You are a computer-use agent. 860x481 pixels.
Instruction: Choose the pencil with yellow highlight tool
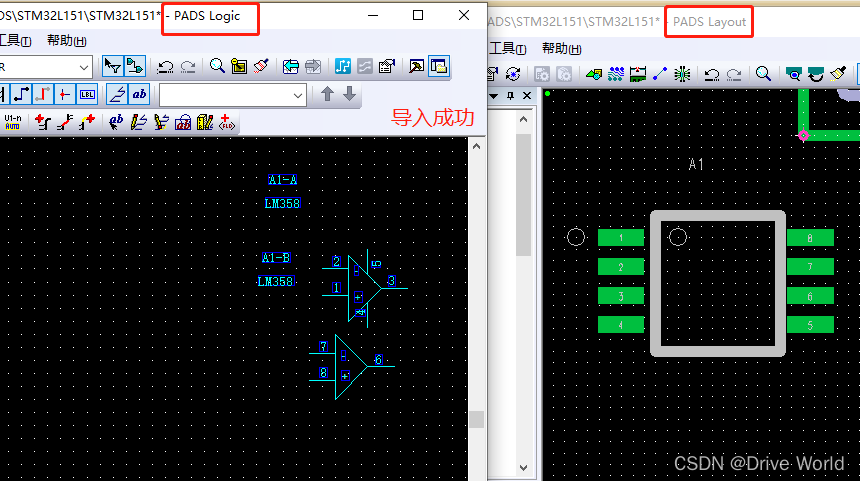point(160,122)
